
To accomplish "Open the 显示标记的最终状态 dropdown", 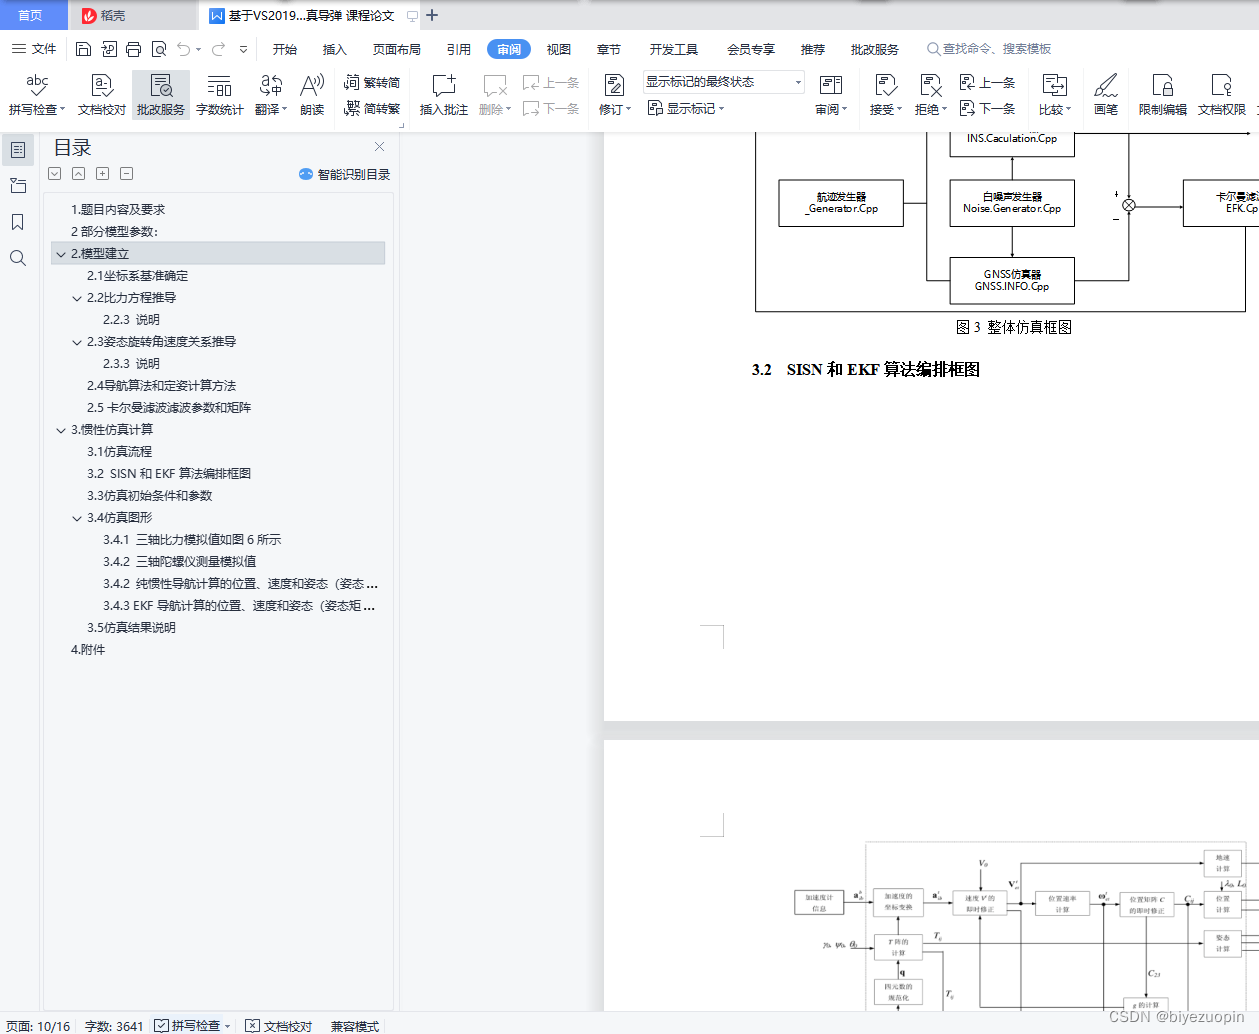I will pos(797,81).
